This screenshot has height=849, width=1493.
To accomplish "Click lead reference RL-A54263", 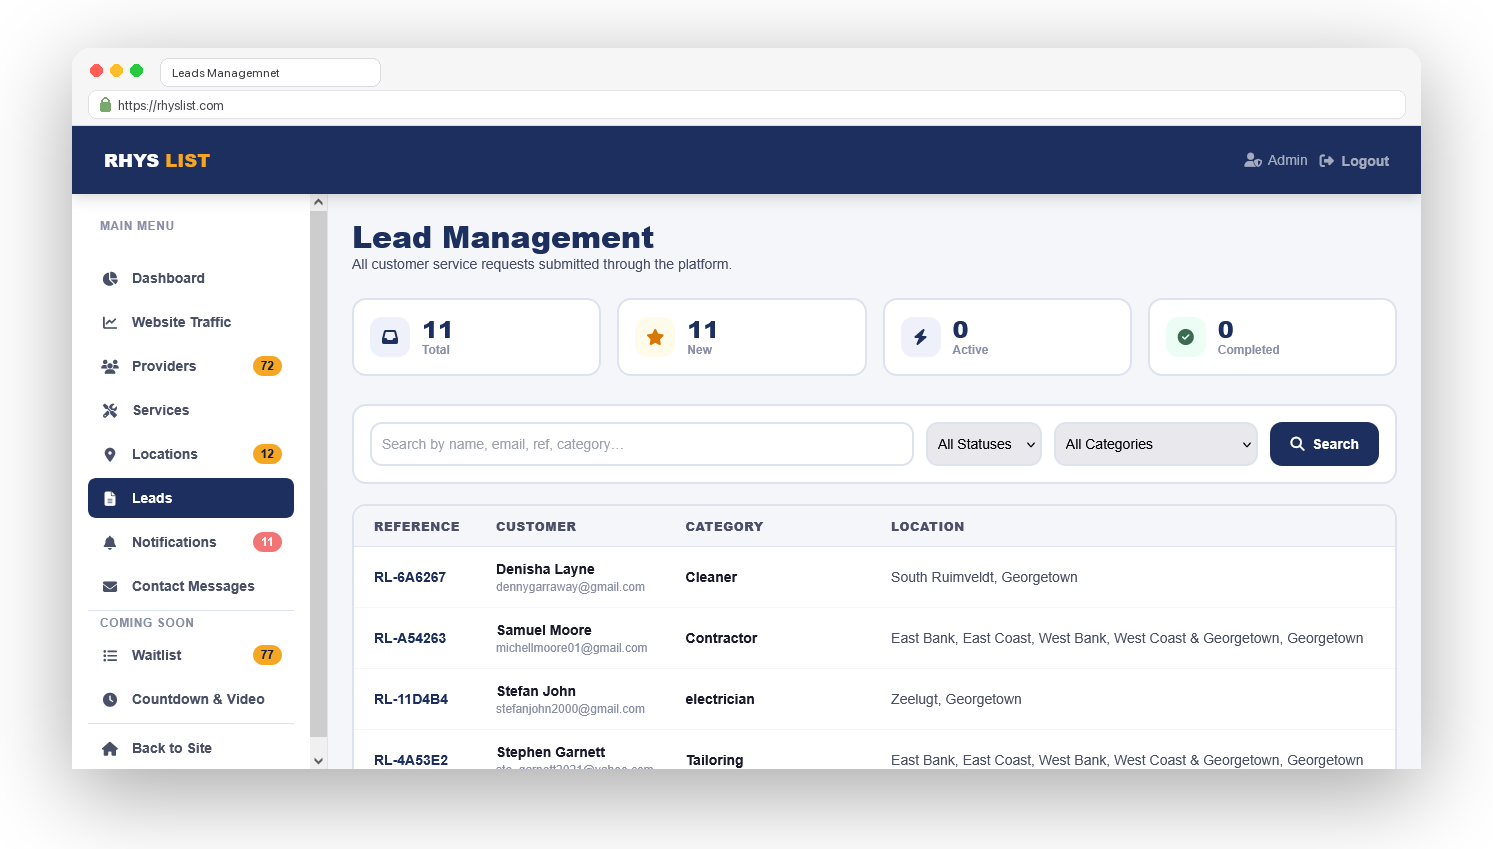I will 410,638.
